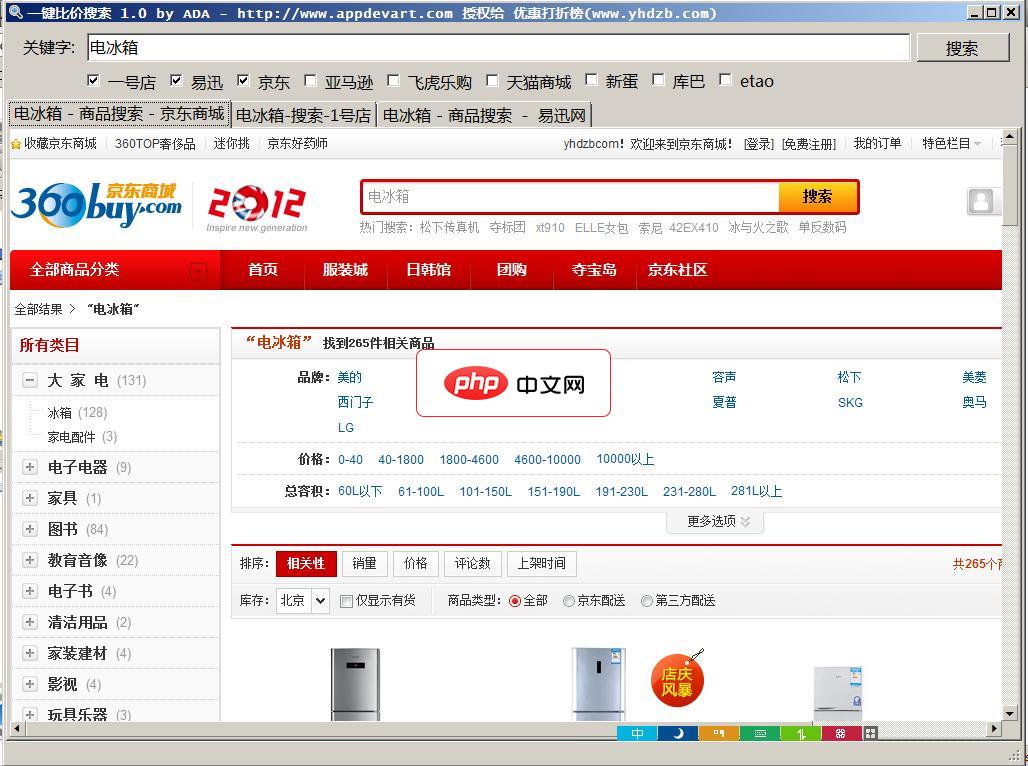
Task: Enable the 库巴 checkbox
Action: (658, 80)
